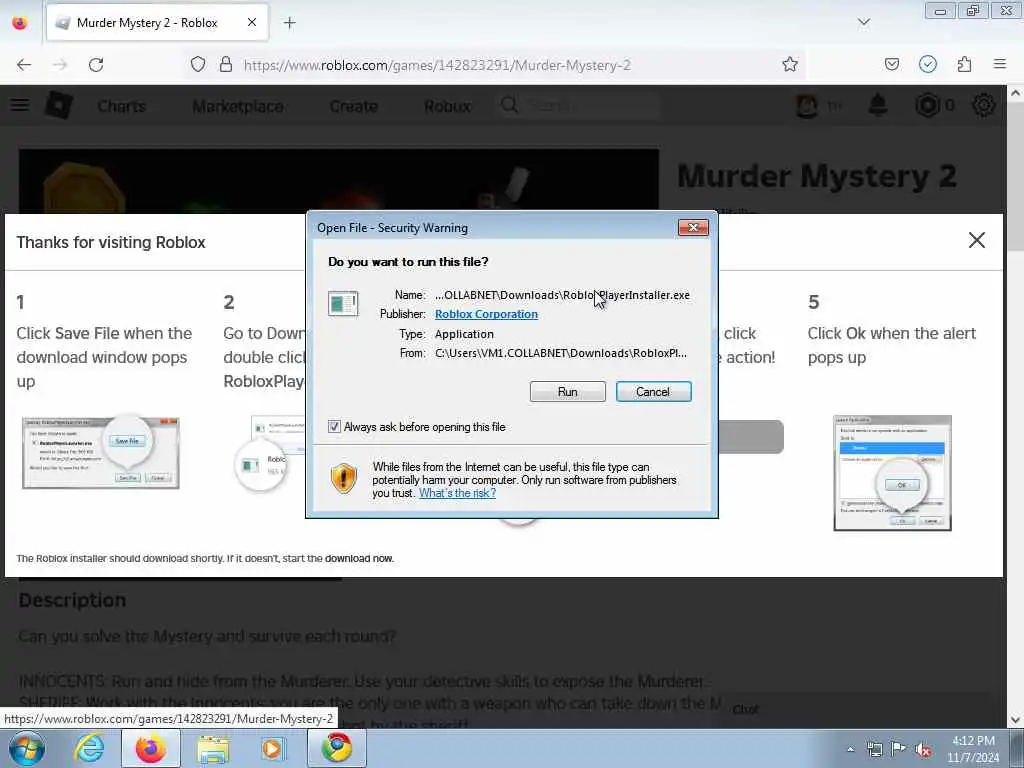Image resolution: width=1024 pixels, height=768 pixels.
Task: Open the Roblox notifications bell
Action: coord(878,105)
